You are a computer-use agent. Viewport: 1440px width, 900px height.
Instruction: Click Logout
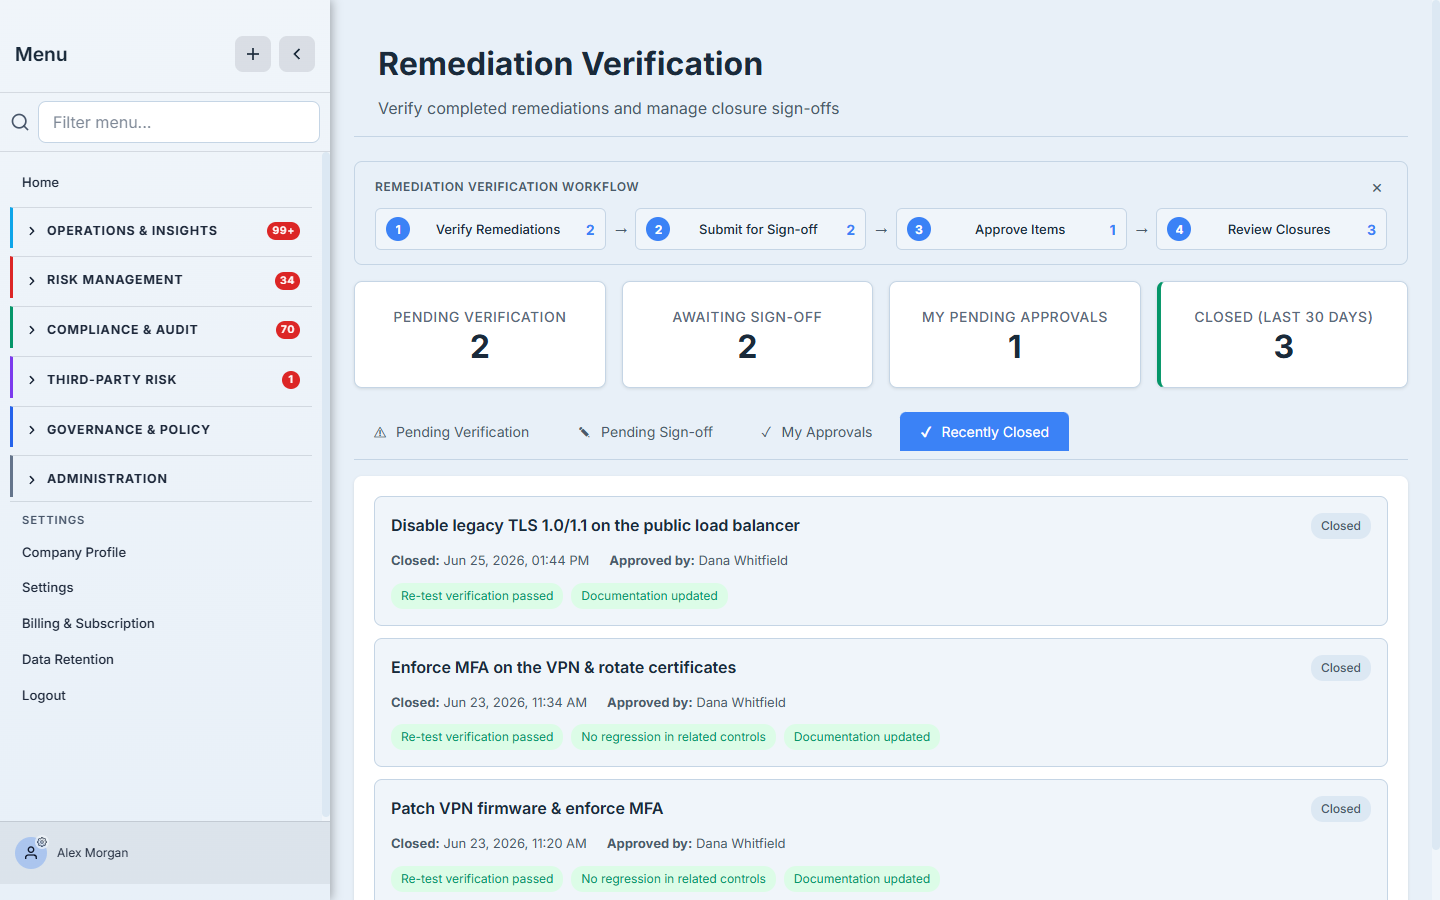tap(44, 695)
